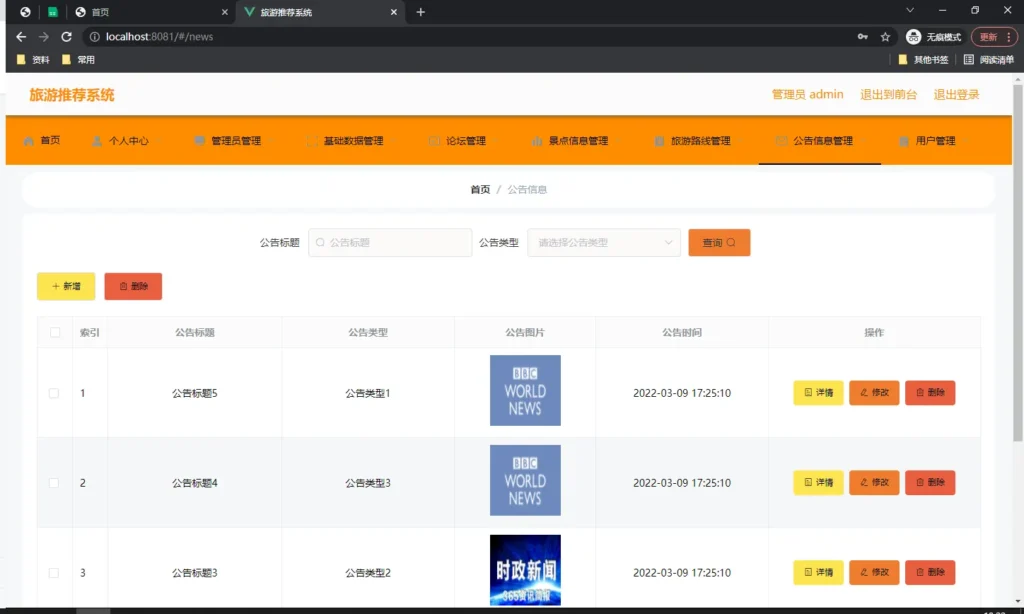The image size is (1024, 614).
Task: Expand the 请选择公告类型 combo box arrow
Action: 667,242
